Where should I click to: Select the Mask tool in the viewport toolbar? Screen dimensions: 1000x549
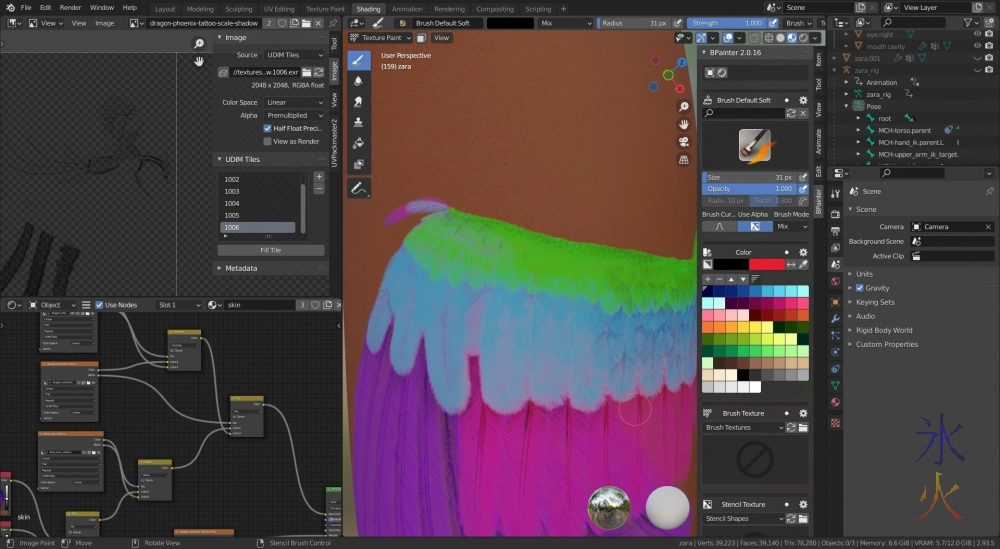tap(359, 164)
